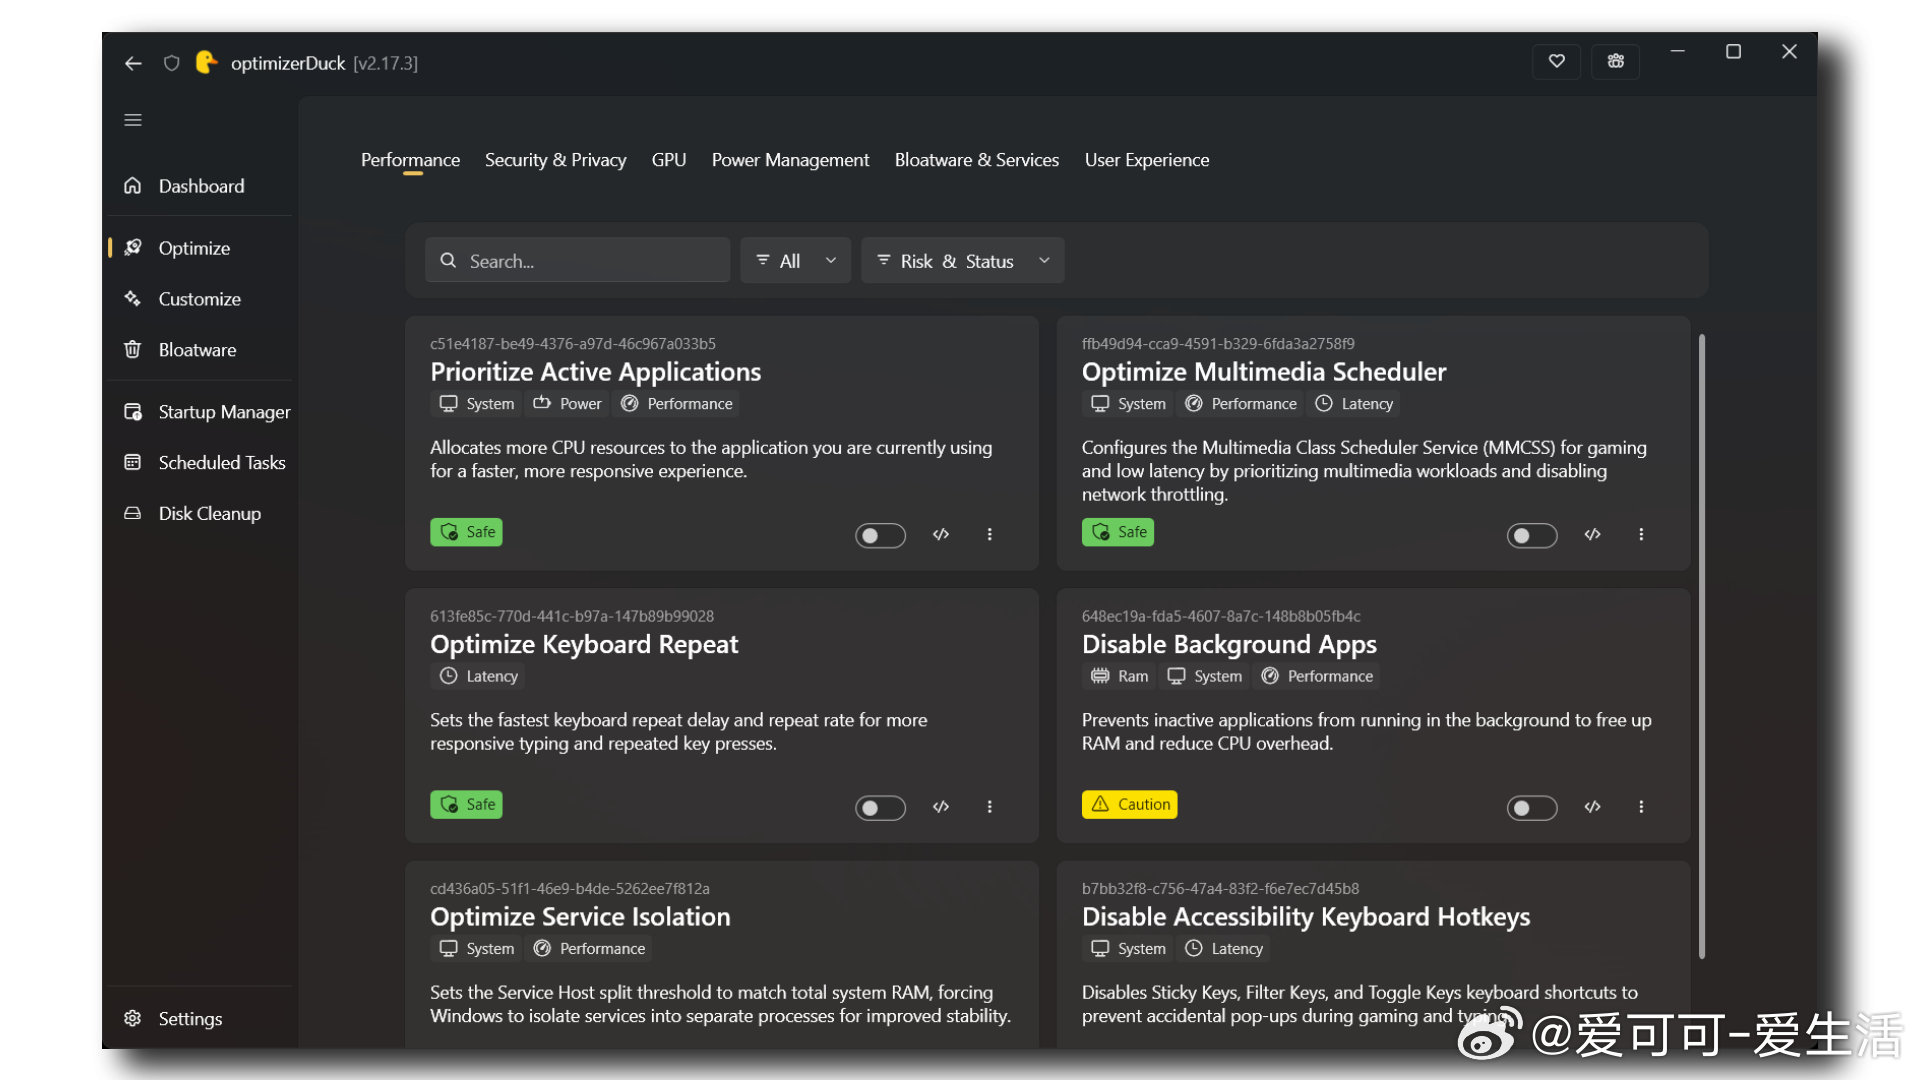This screenshot has width=1920, height=1080.
Task: Click Performance tag on Optimize Service Isolation
Action: 589,949
